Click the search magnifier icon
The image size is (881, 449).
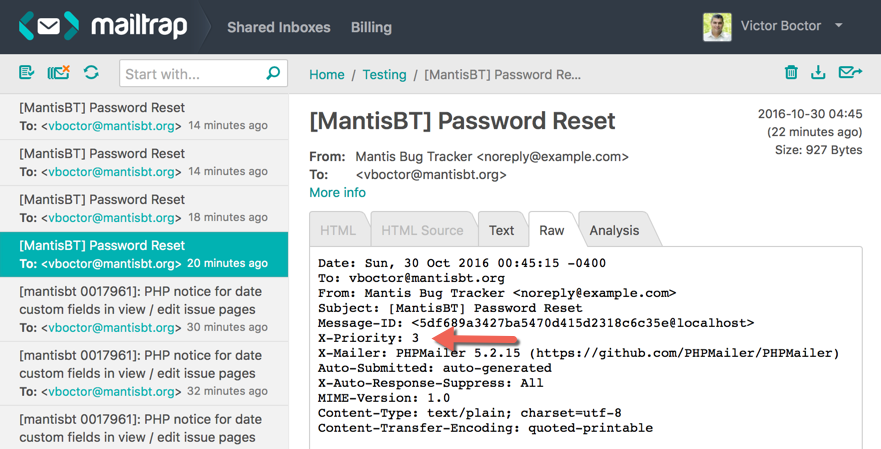point(273,73)
